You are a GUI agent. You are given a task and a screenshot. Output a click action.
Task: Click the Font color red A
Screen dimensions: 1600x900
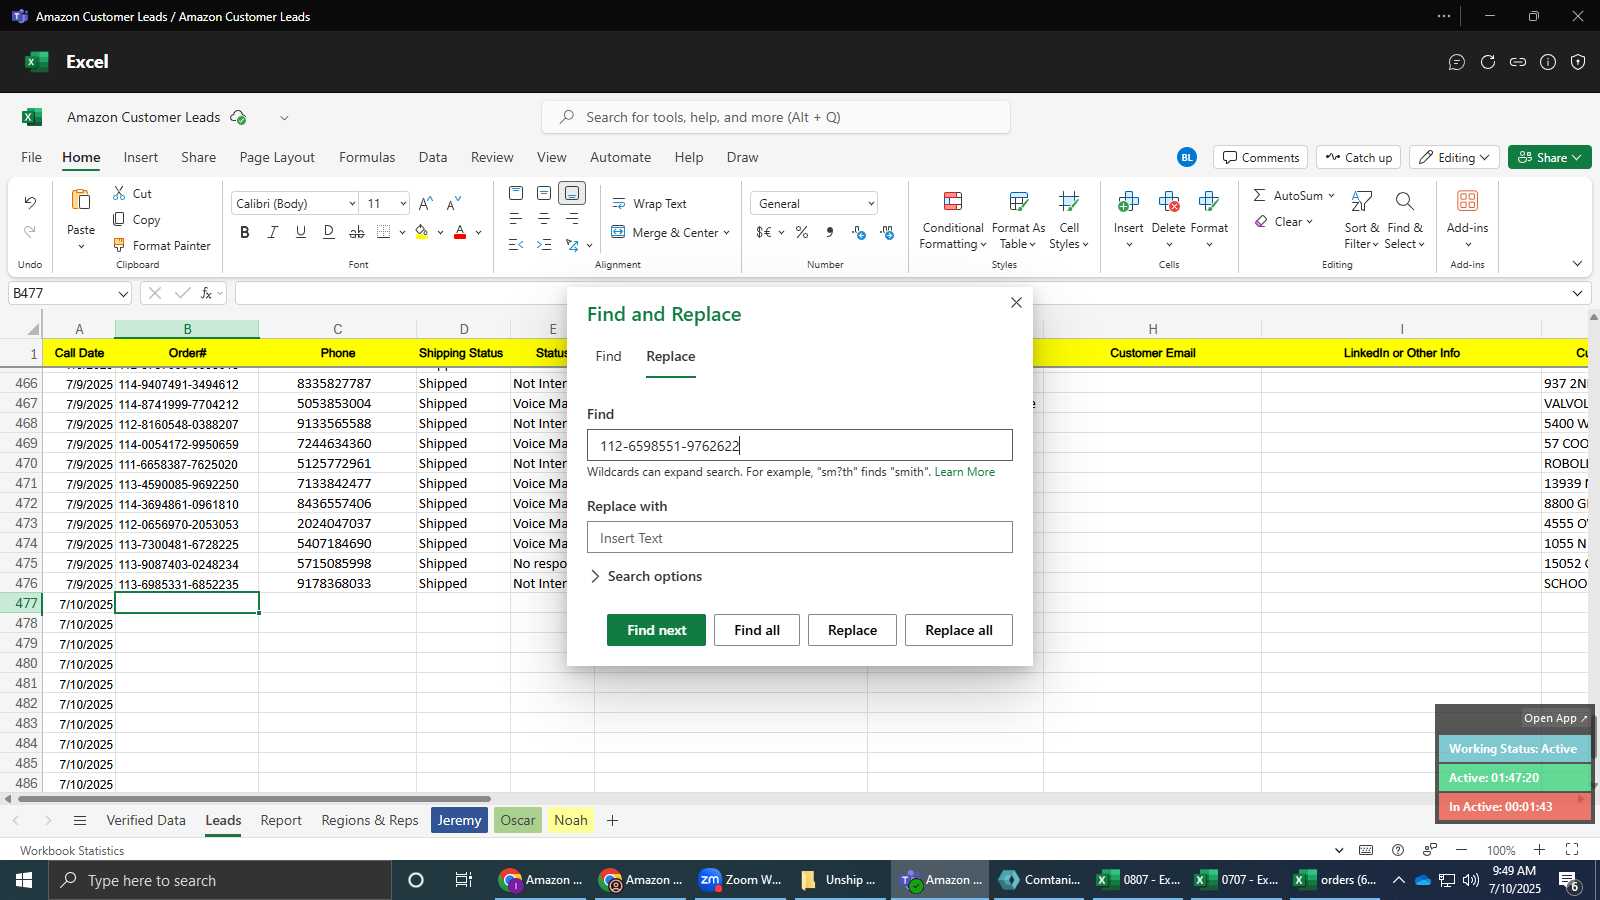click(x=460, y=232)
